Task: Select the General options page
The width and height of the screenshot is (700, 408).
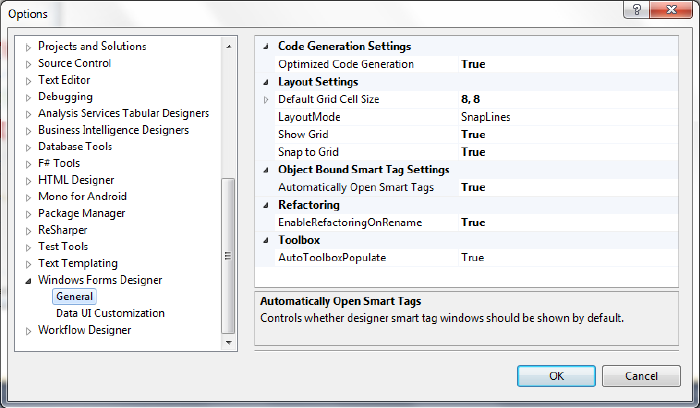Action: (75, 296)
